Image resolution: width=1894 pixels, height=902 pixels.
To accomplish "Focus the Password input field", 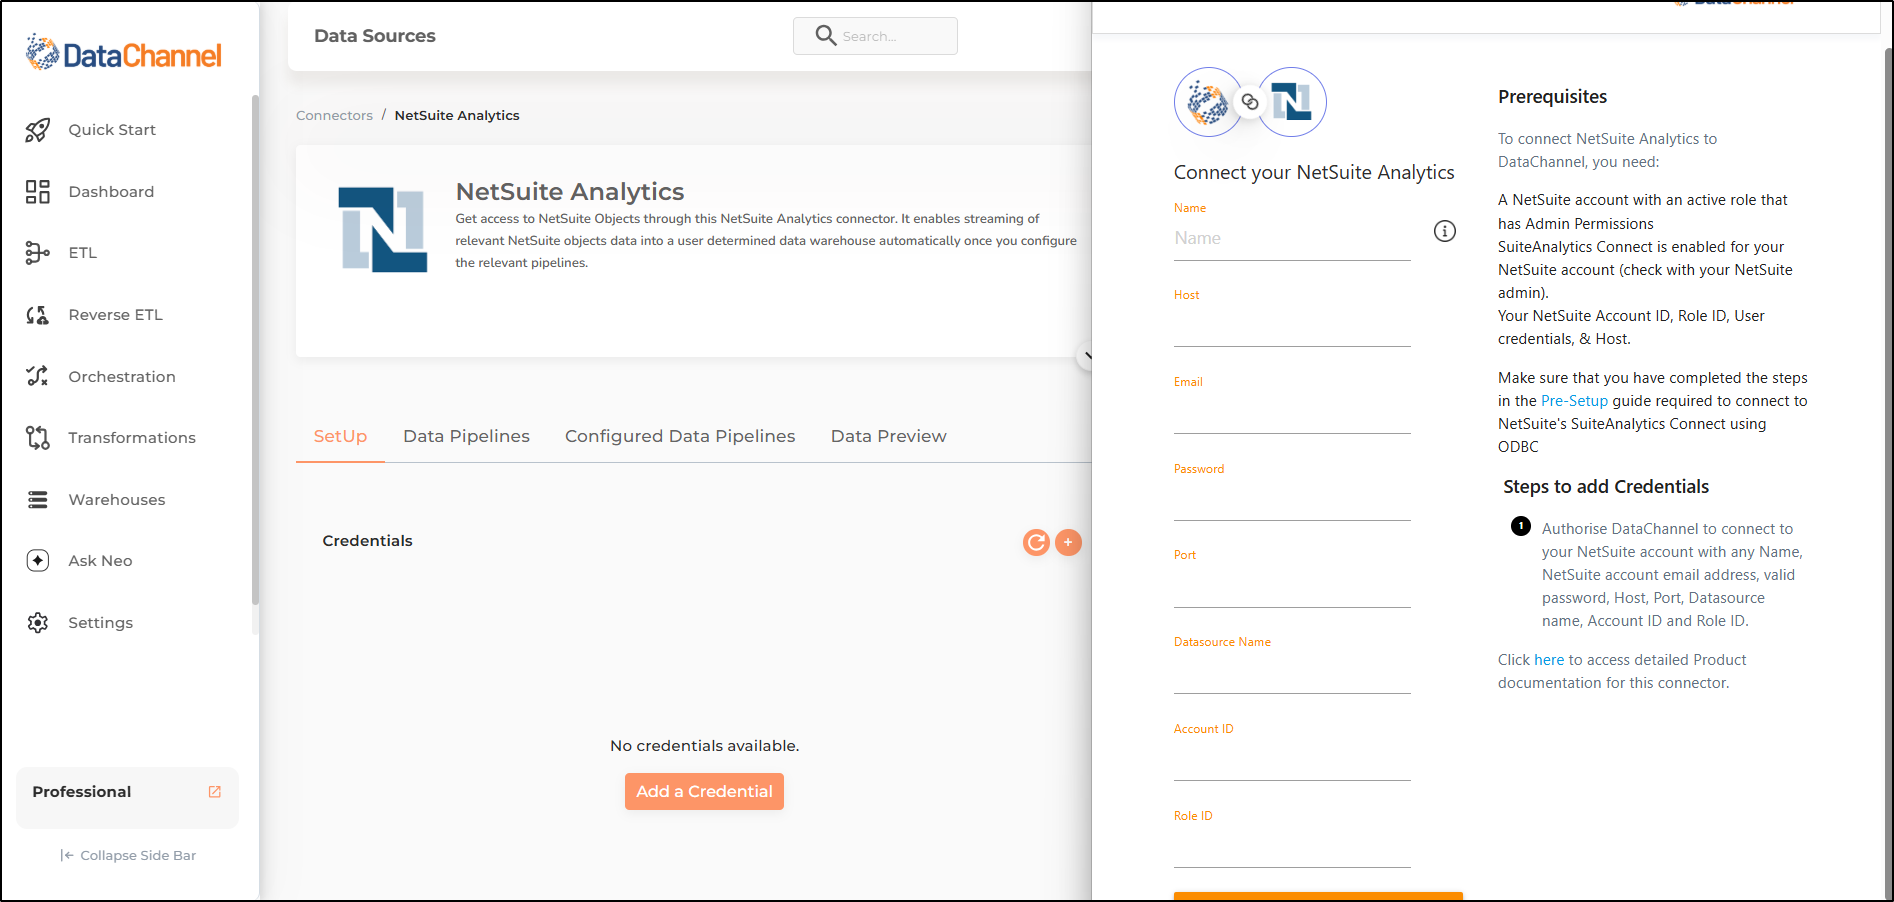I will coord(1292,500).
